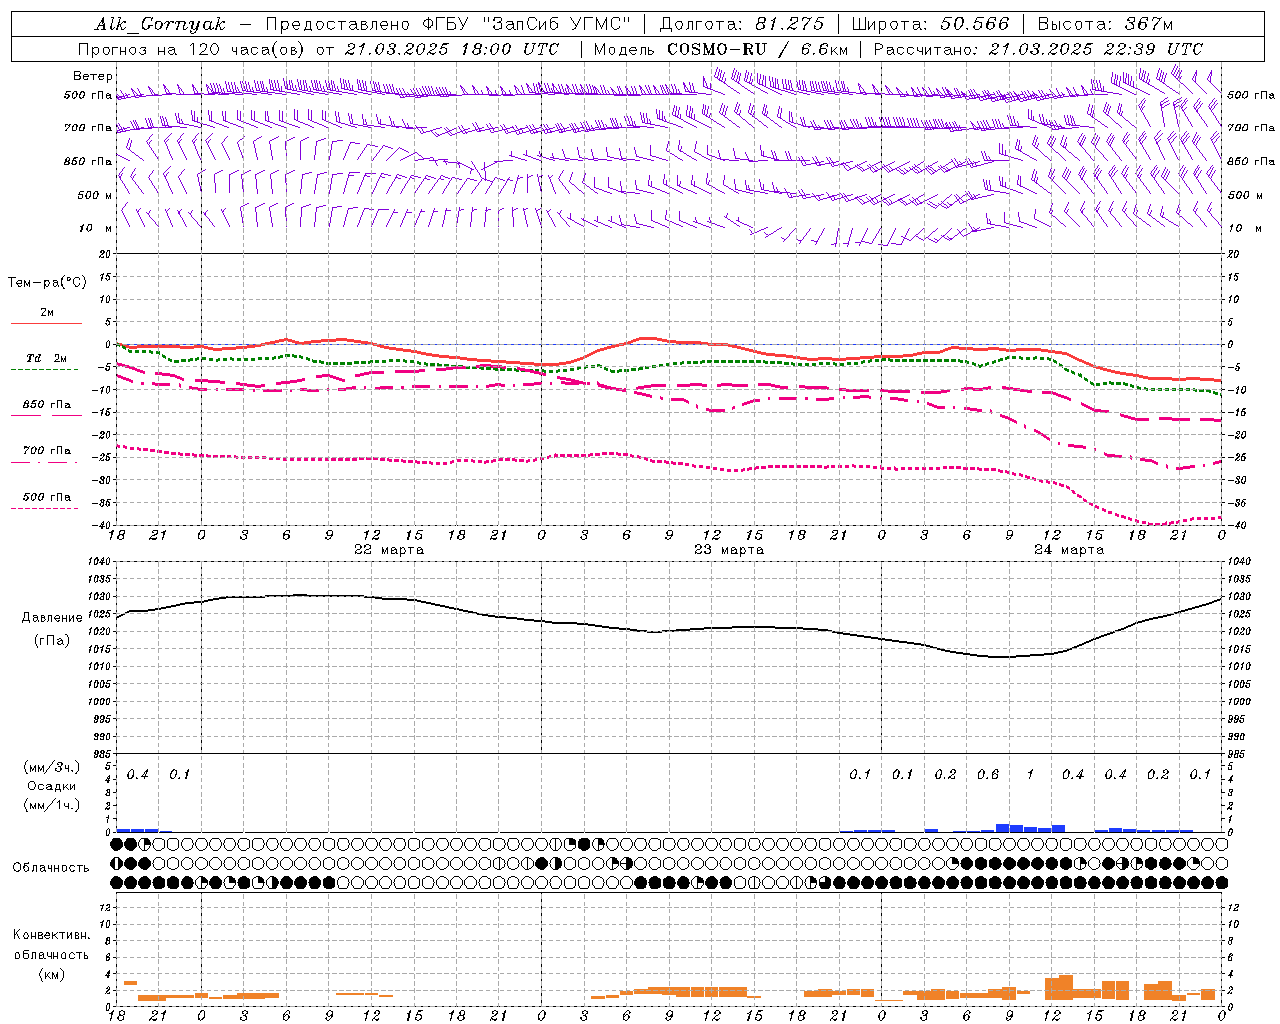Click the (гПа) unit under Давление

point(52,641)
